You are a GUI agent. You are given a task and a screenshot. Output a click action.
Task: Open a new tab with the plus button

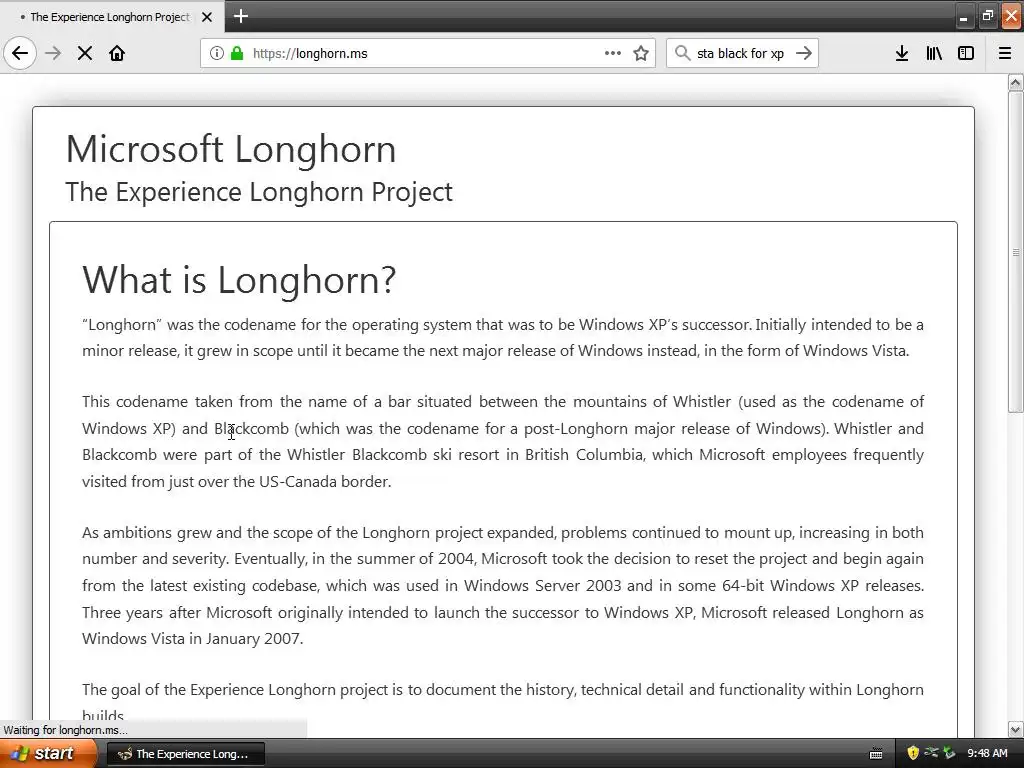pos(241,16)
